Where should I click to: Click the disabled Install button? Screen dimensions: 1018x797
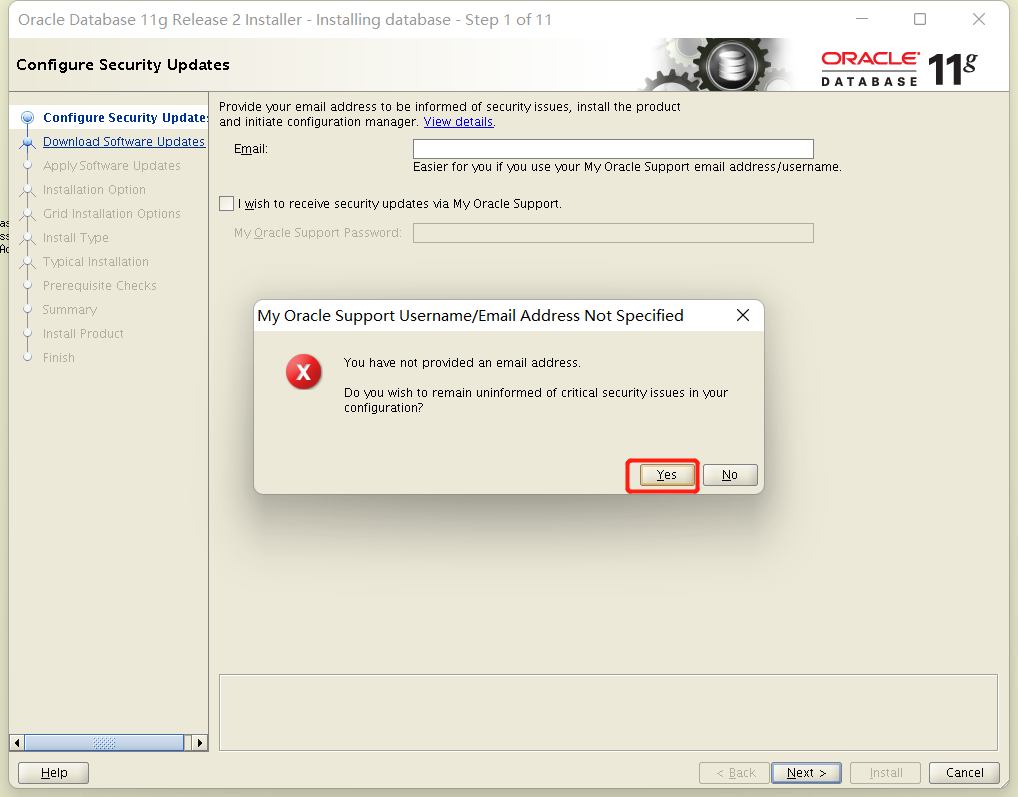[886, 773]
